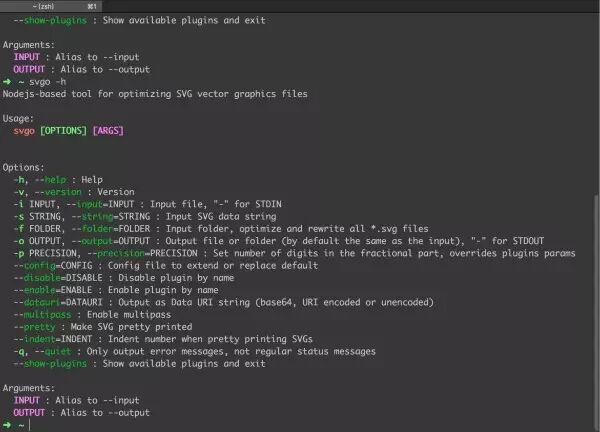Click the --multipass option line
Screen dimensions: 600x432
[x=92, y=315]
